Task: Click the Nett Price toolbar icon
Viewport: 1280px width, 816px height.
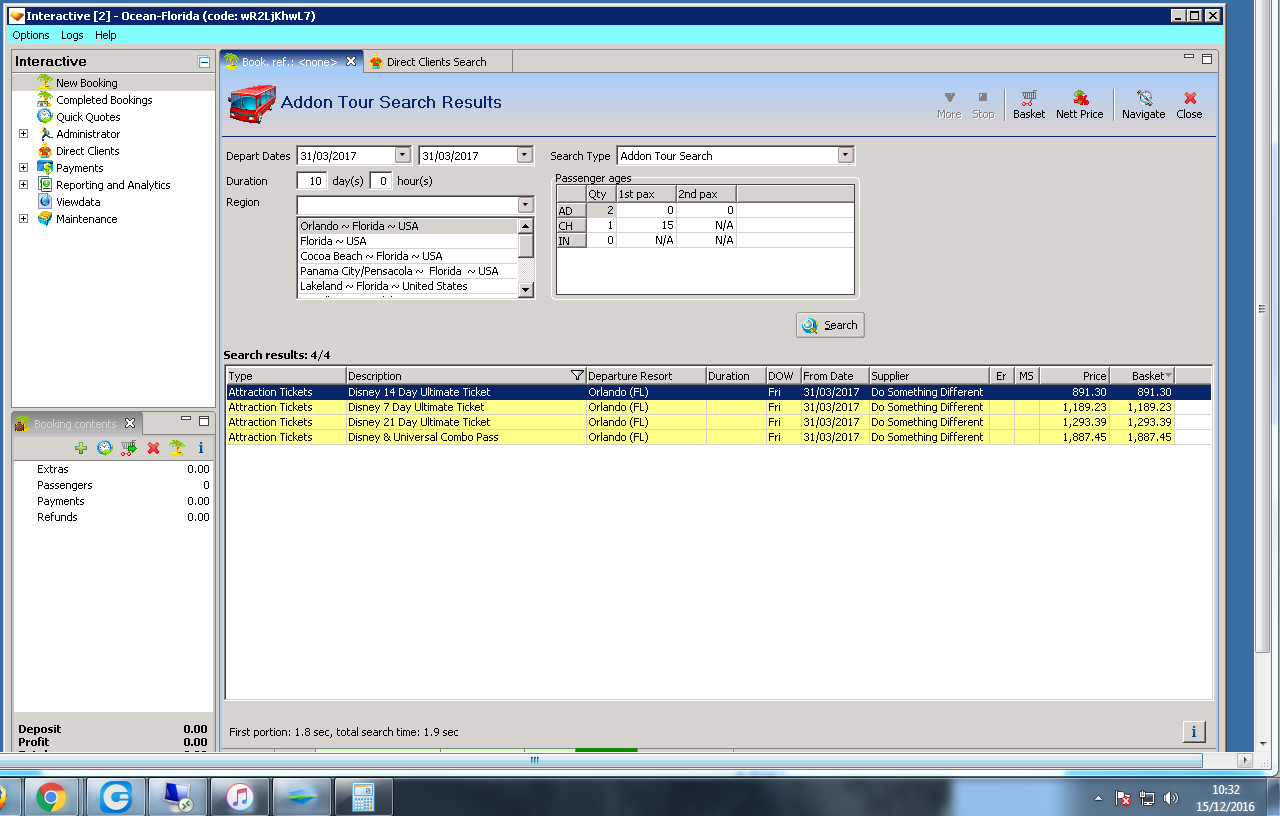Action: [1079, 104]
